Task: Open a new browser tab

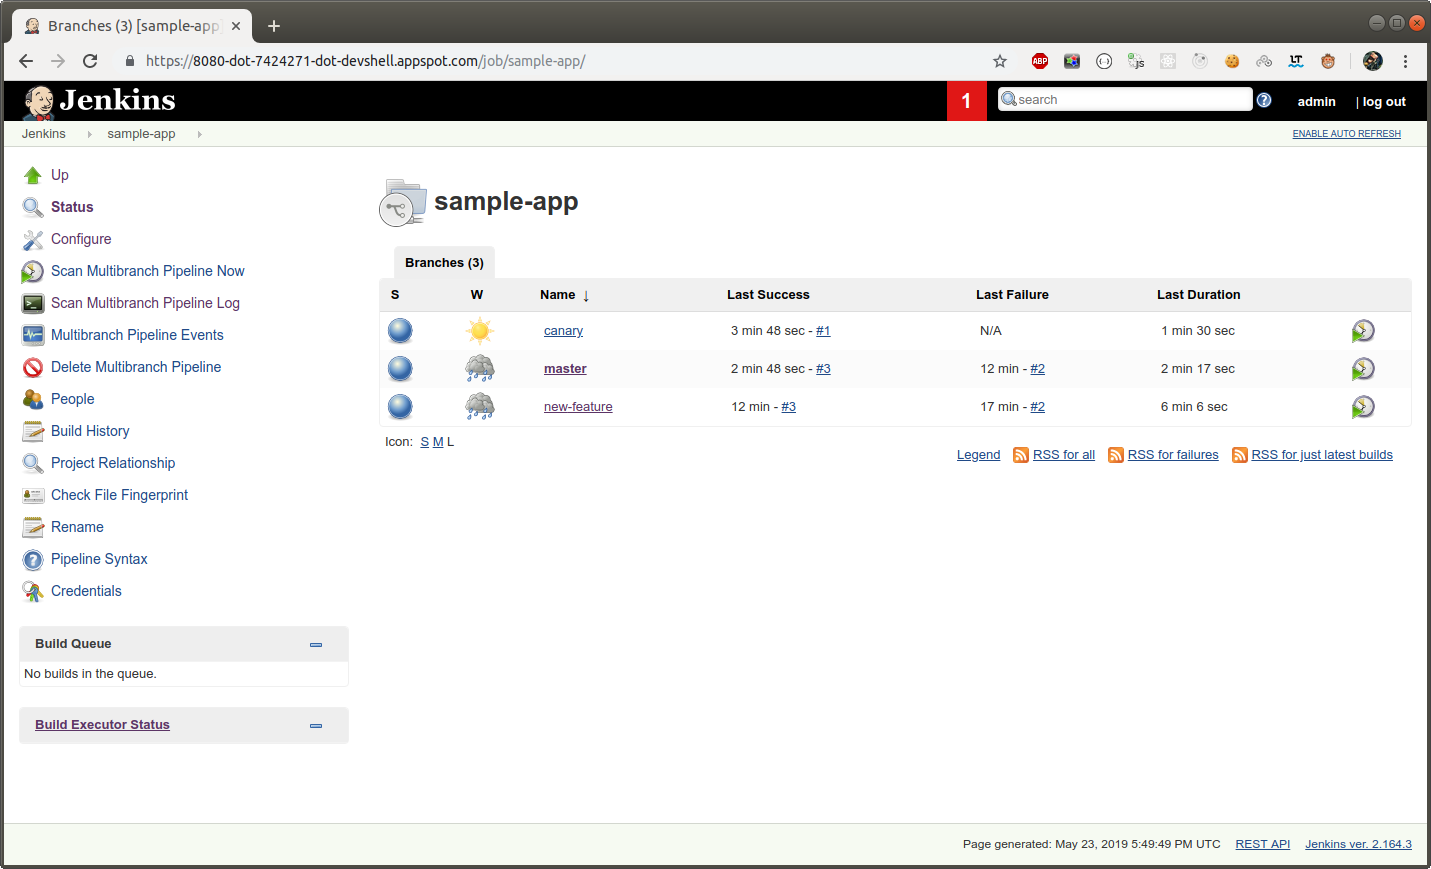Action: 273,26
